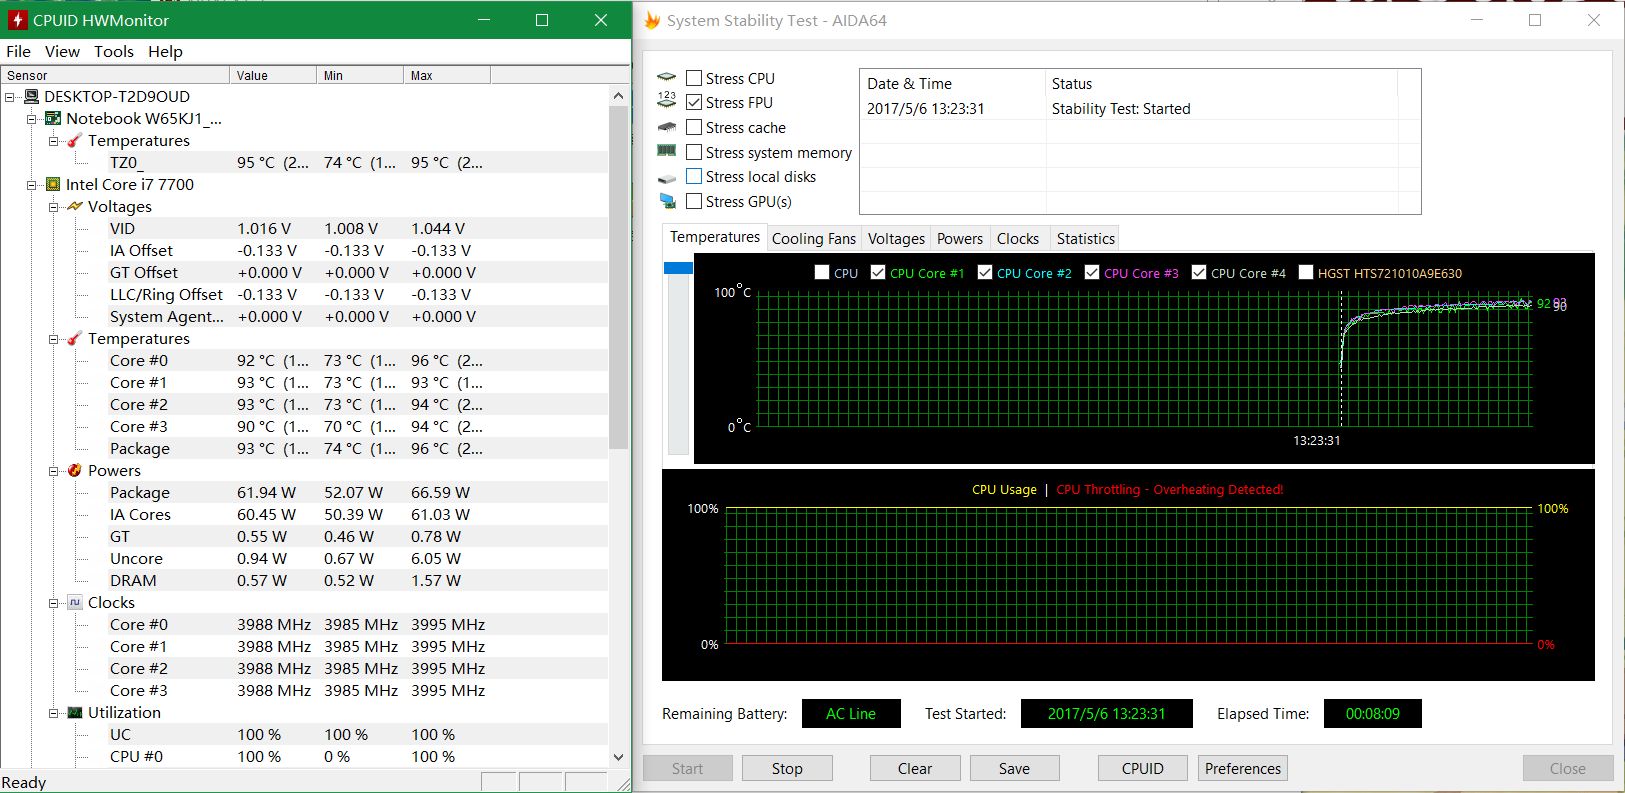1625x793 pixels.
Task: Stop the running stability test
Action: [787, 768]
